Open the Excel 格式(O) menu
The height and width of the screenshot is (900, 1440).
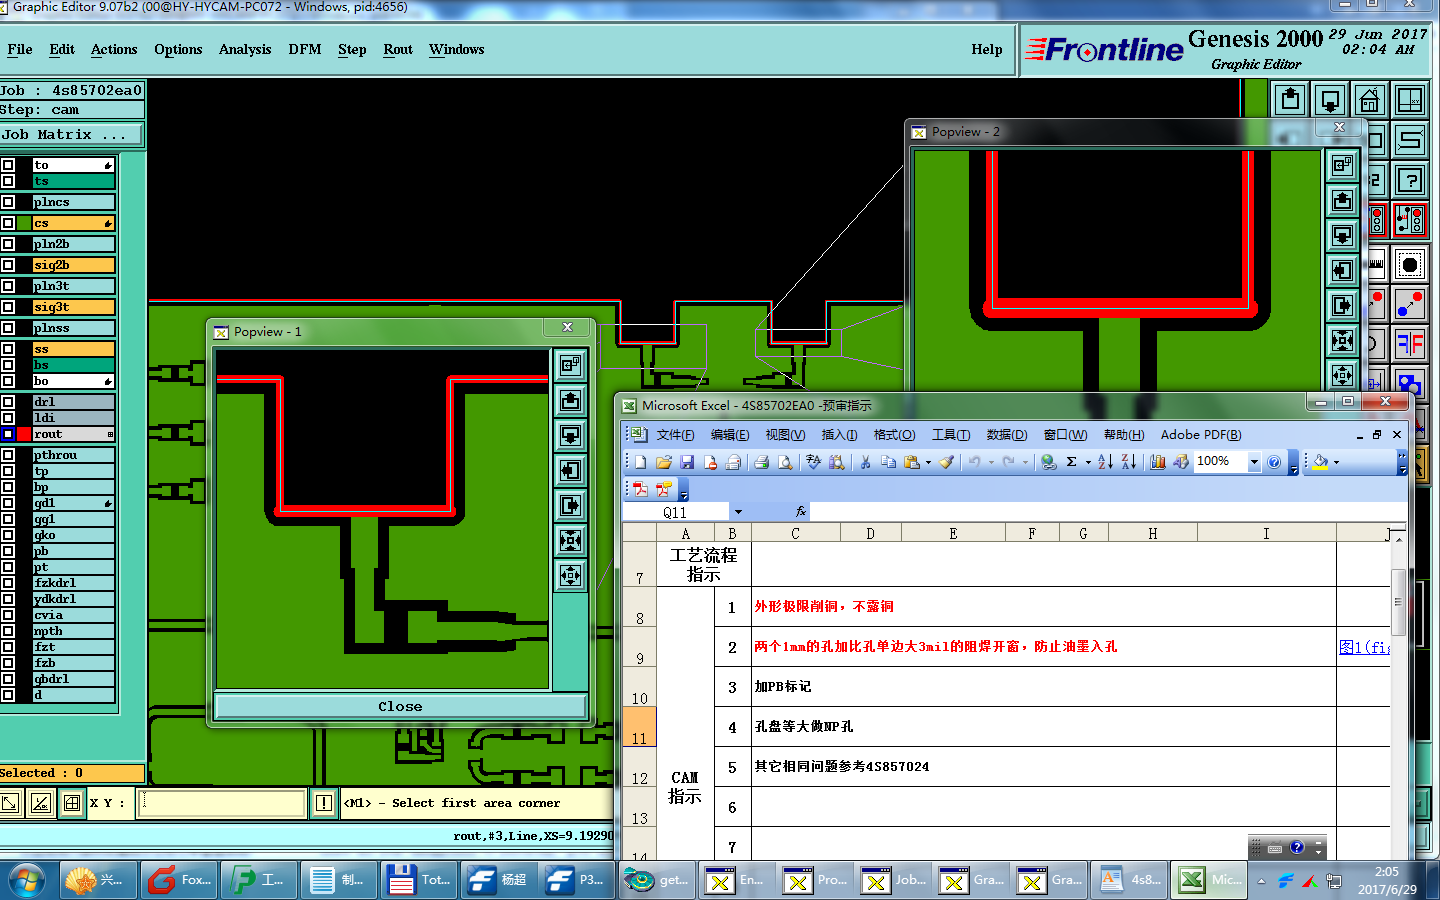(x=894, y=435)
